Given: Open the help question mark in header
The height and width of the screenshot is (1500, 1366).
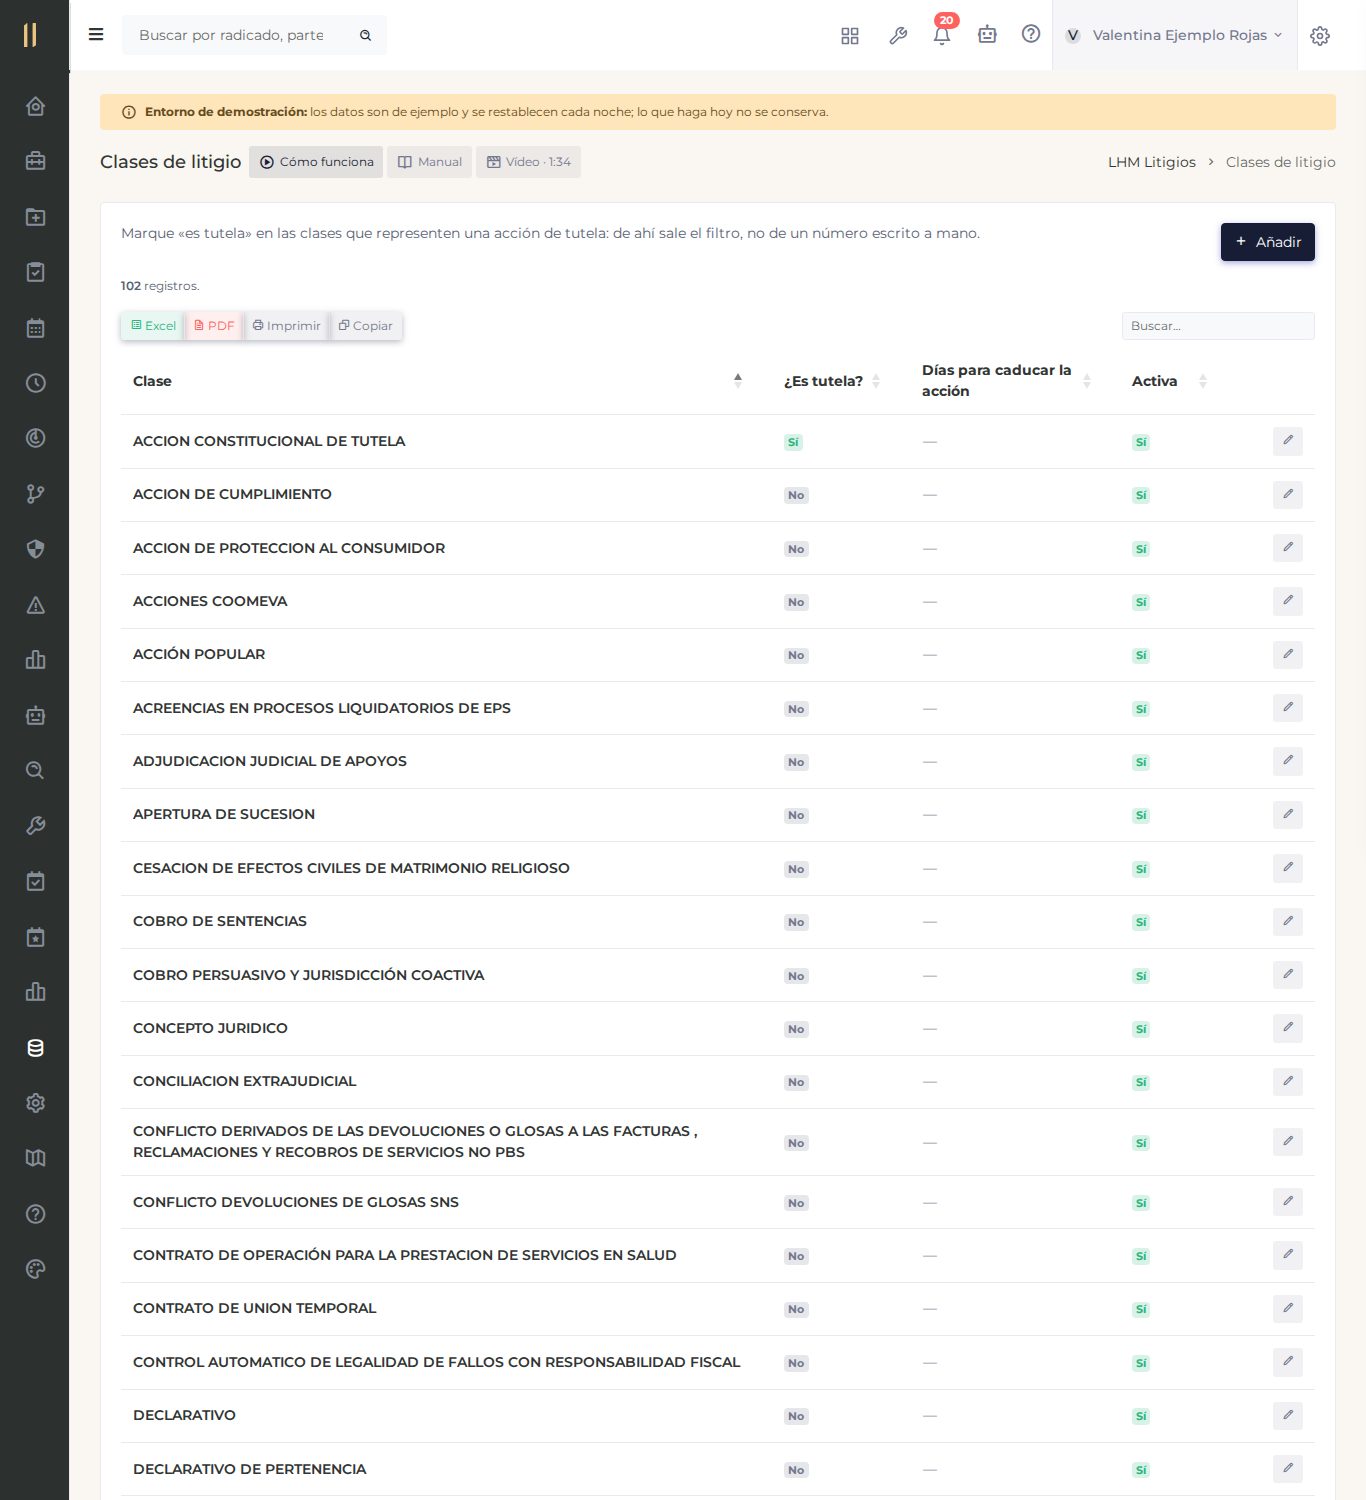Looking at the screenshot, I should pyautogui.click(x=1031, y=34).
